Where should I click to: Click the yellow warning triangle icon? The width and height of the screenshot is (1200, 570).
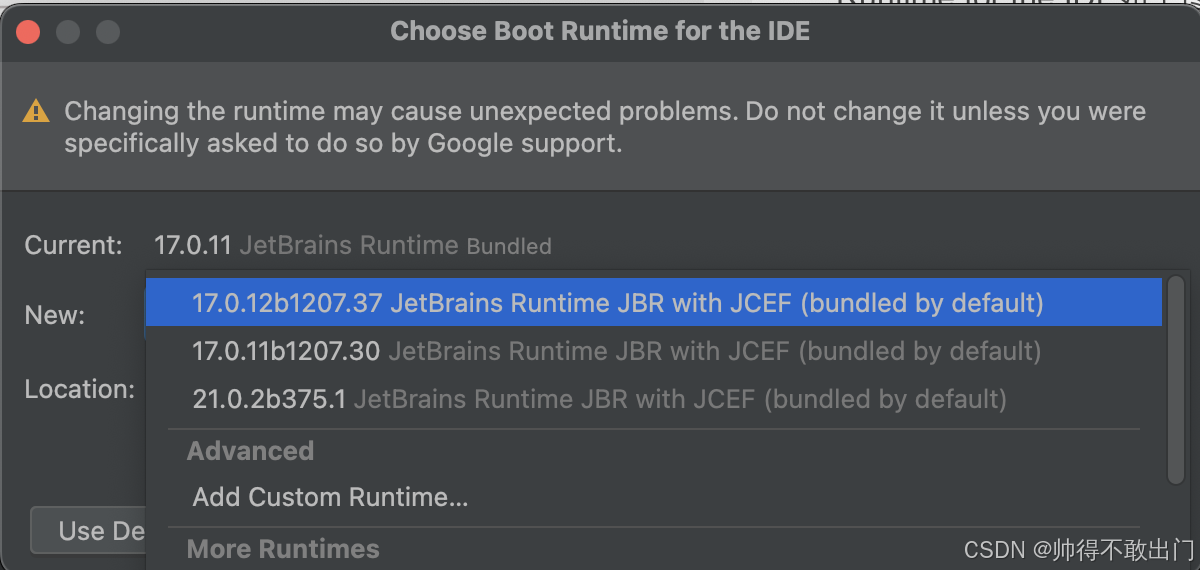36,111
